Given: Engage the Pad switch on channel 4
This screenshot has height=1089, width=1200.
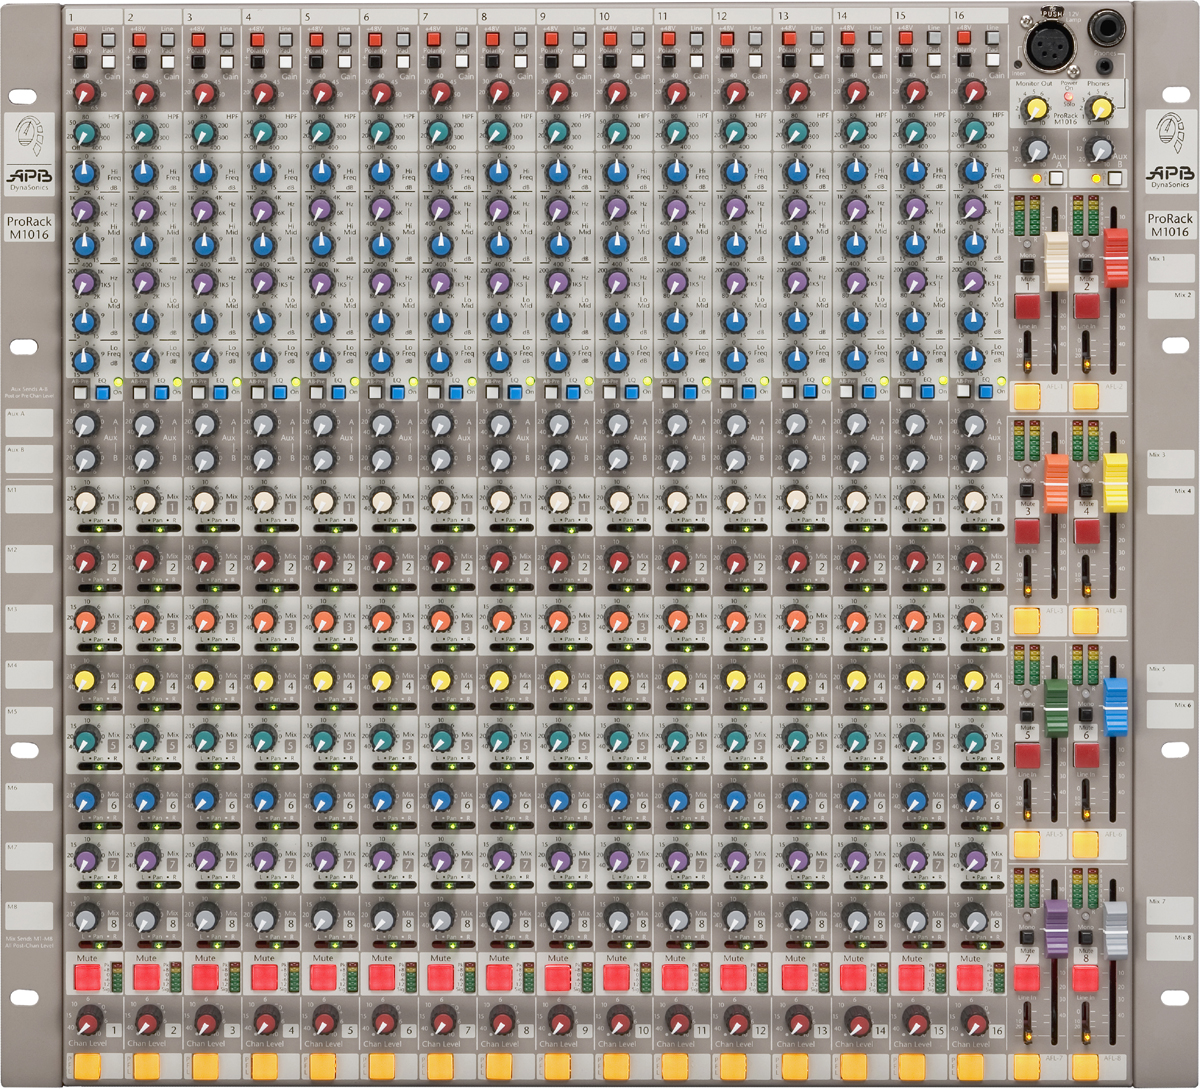Looking at the screenshot, I should click(285, 62).
